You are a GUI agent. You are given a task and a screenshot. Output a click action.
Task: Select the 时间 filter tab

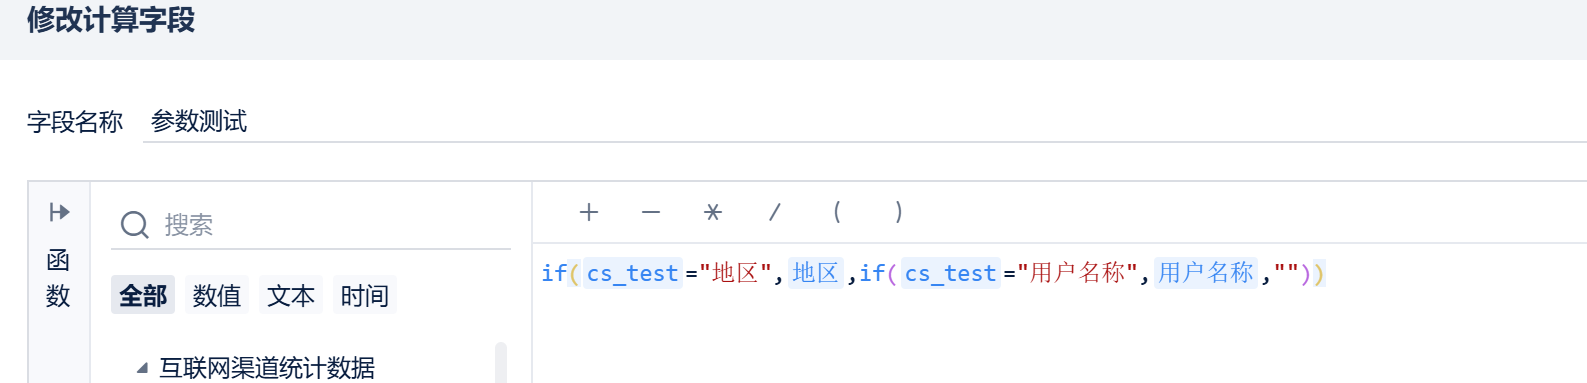tap(365, 295)
